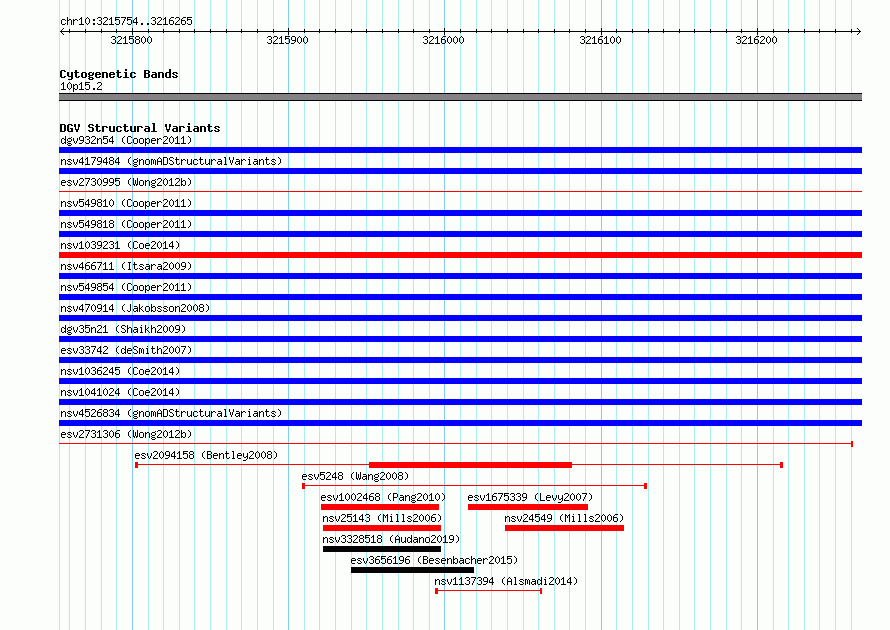
Task: Click nsv4526834 (gnomADStructuralVariants) label
Action: tap(171, 413)
